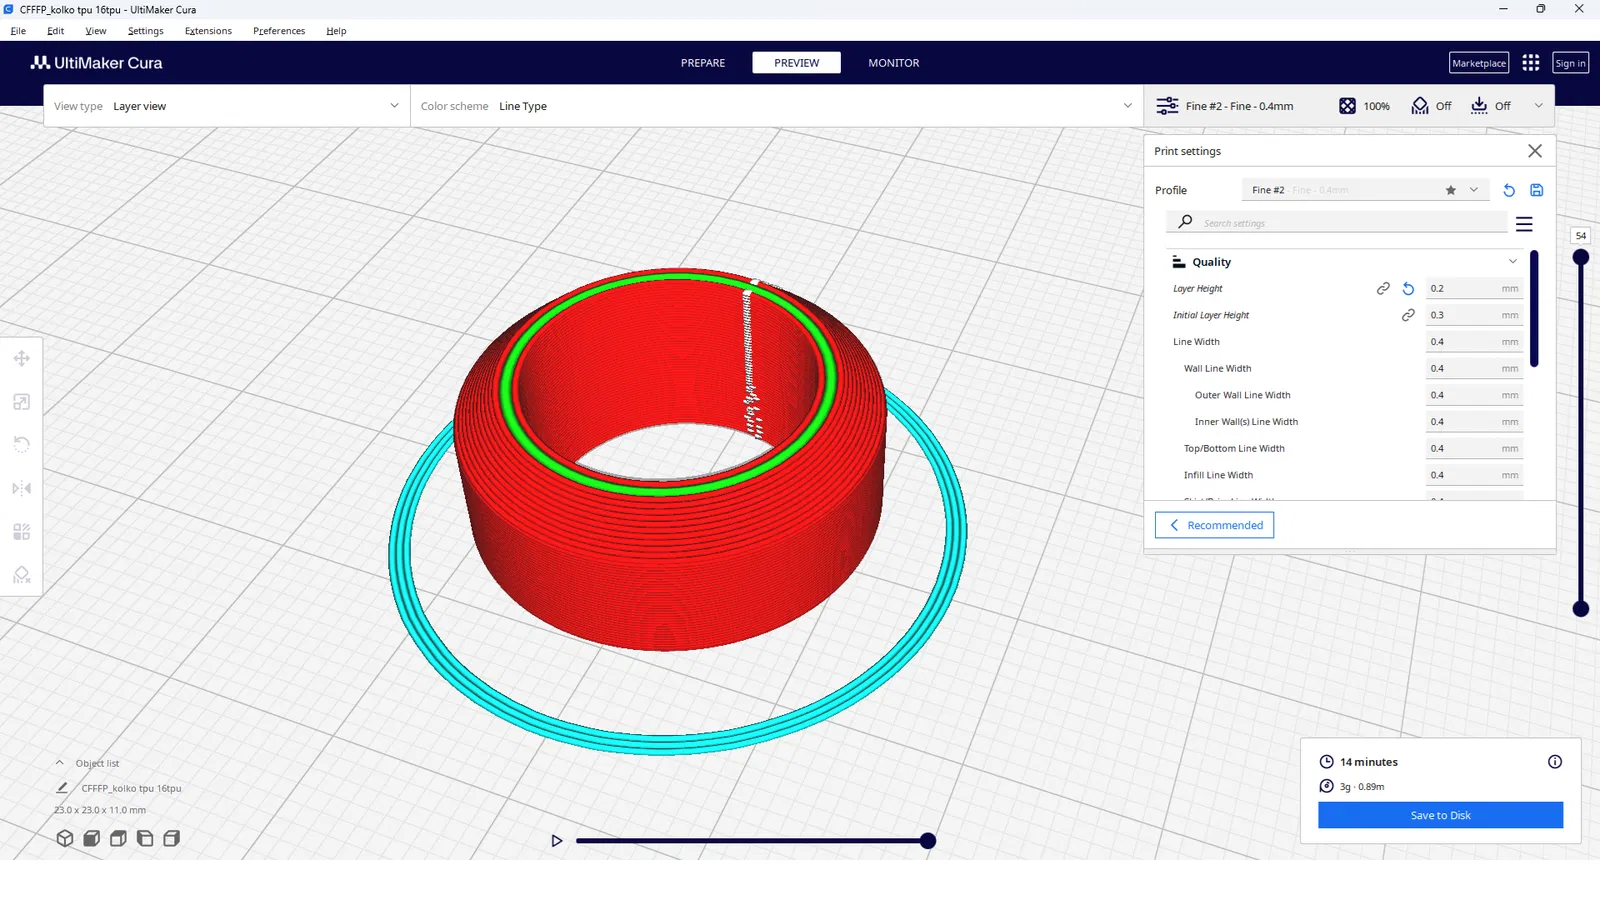
Task: Select the Scale tool in left toolbar
Action: 21,402
